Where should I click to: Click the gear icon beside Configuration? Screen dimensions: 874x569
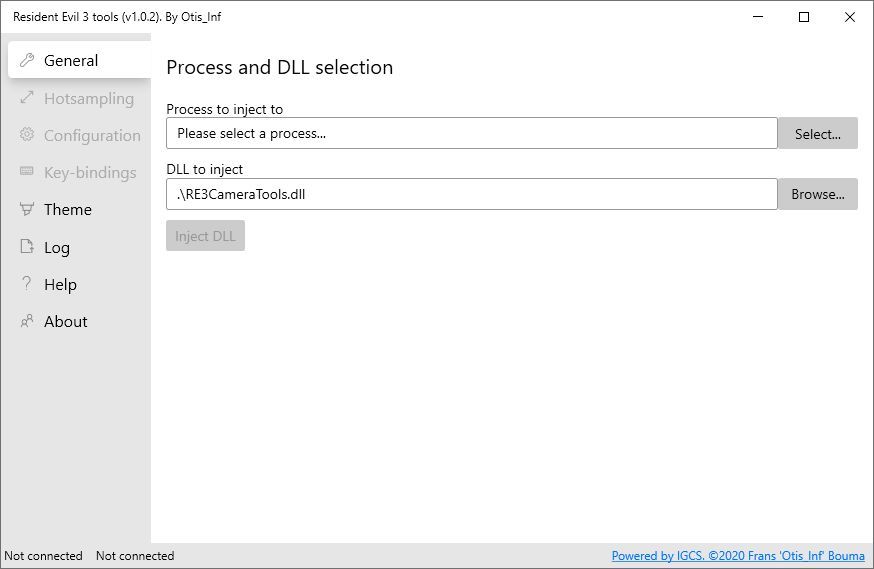(27, 135)
